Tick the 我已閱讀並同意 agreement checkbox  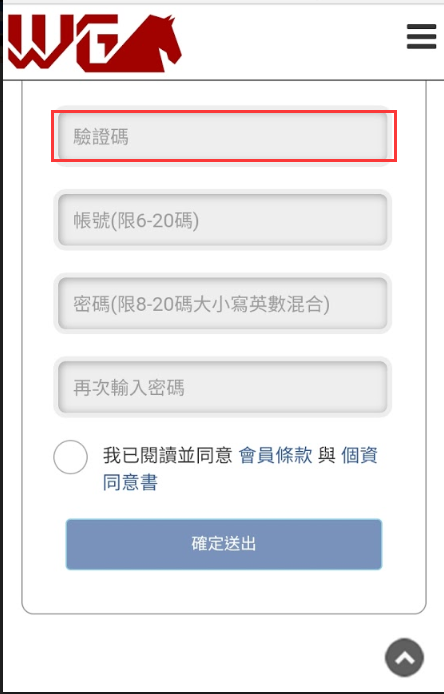click(x=70, y=457)
